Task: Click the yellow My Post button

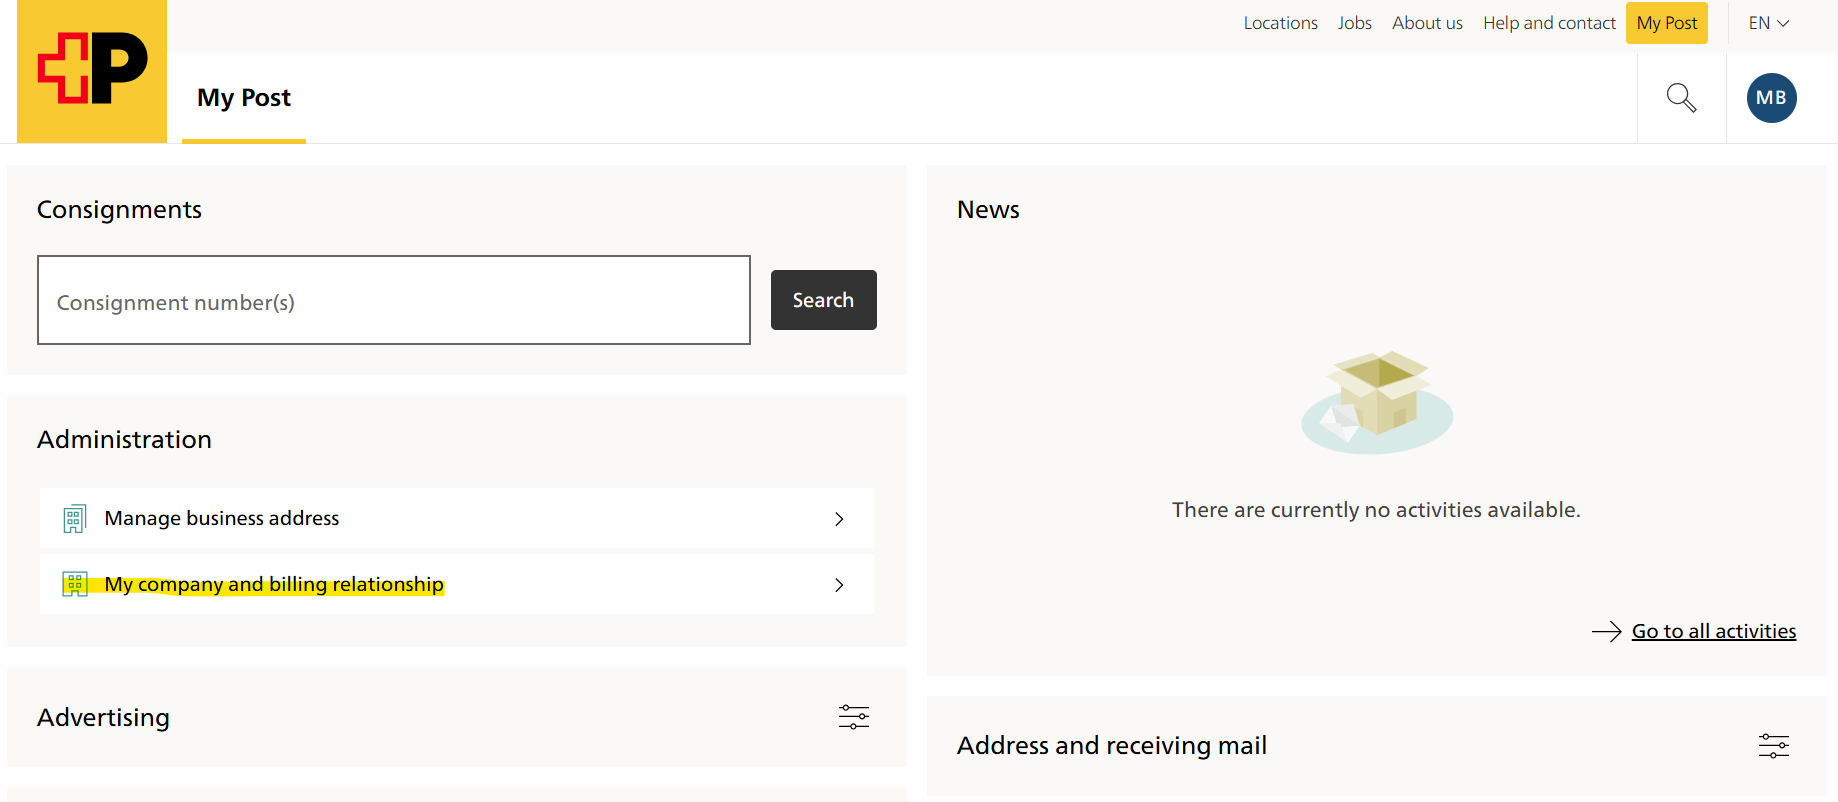Action: (x=1666, y=23)
